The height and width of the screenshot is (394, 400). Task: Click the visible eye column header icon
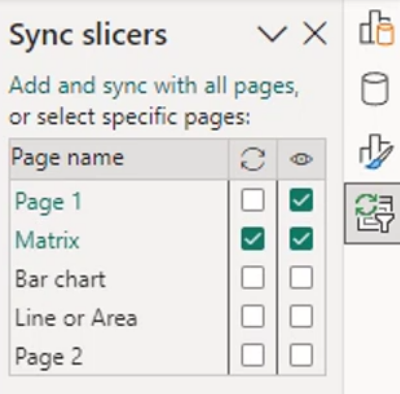pyautogui.click(x=301, y=159)
